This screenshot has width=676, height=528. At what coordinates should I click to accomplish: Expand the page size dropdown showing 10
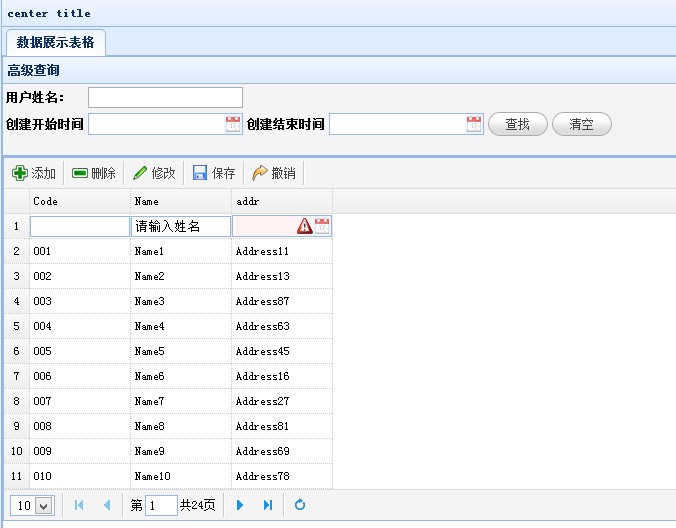click(43, 506)
